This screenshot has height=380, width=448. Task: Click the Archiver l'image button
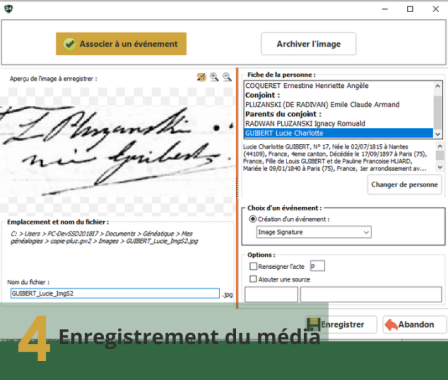tap(309, 44)
